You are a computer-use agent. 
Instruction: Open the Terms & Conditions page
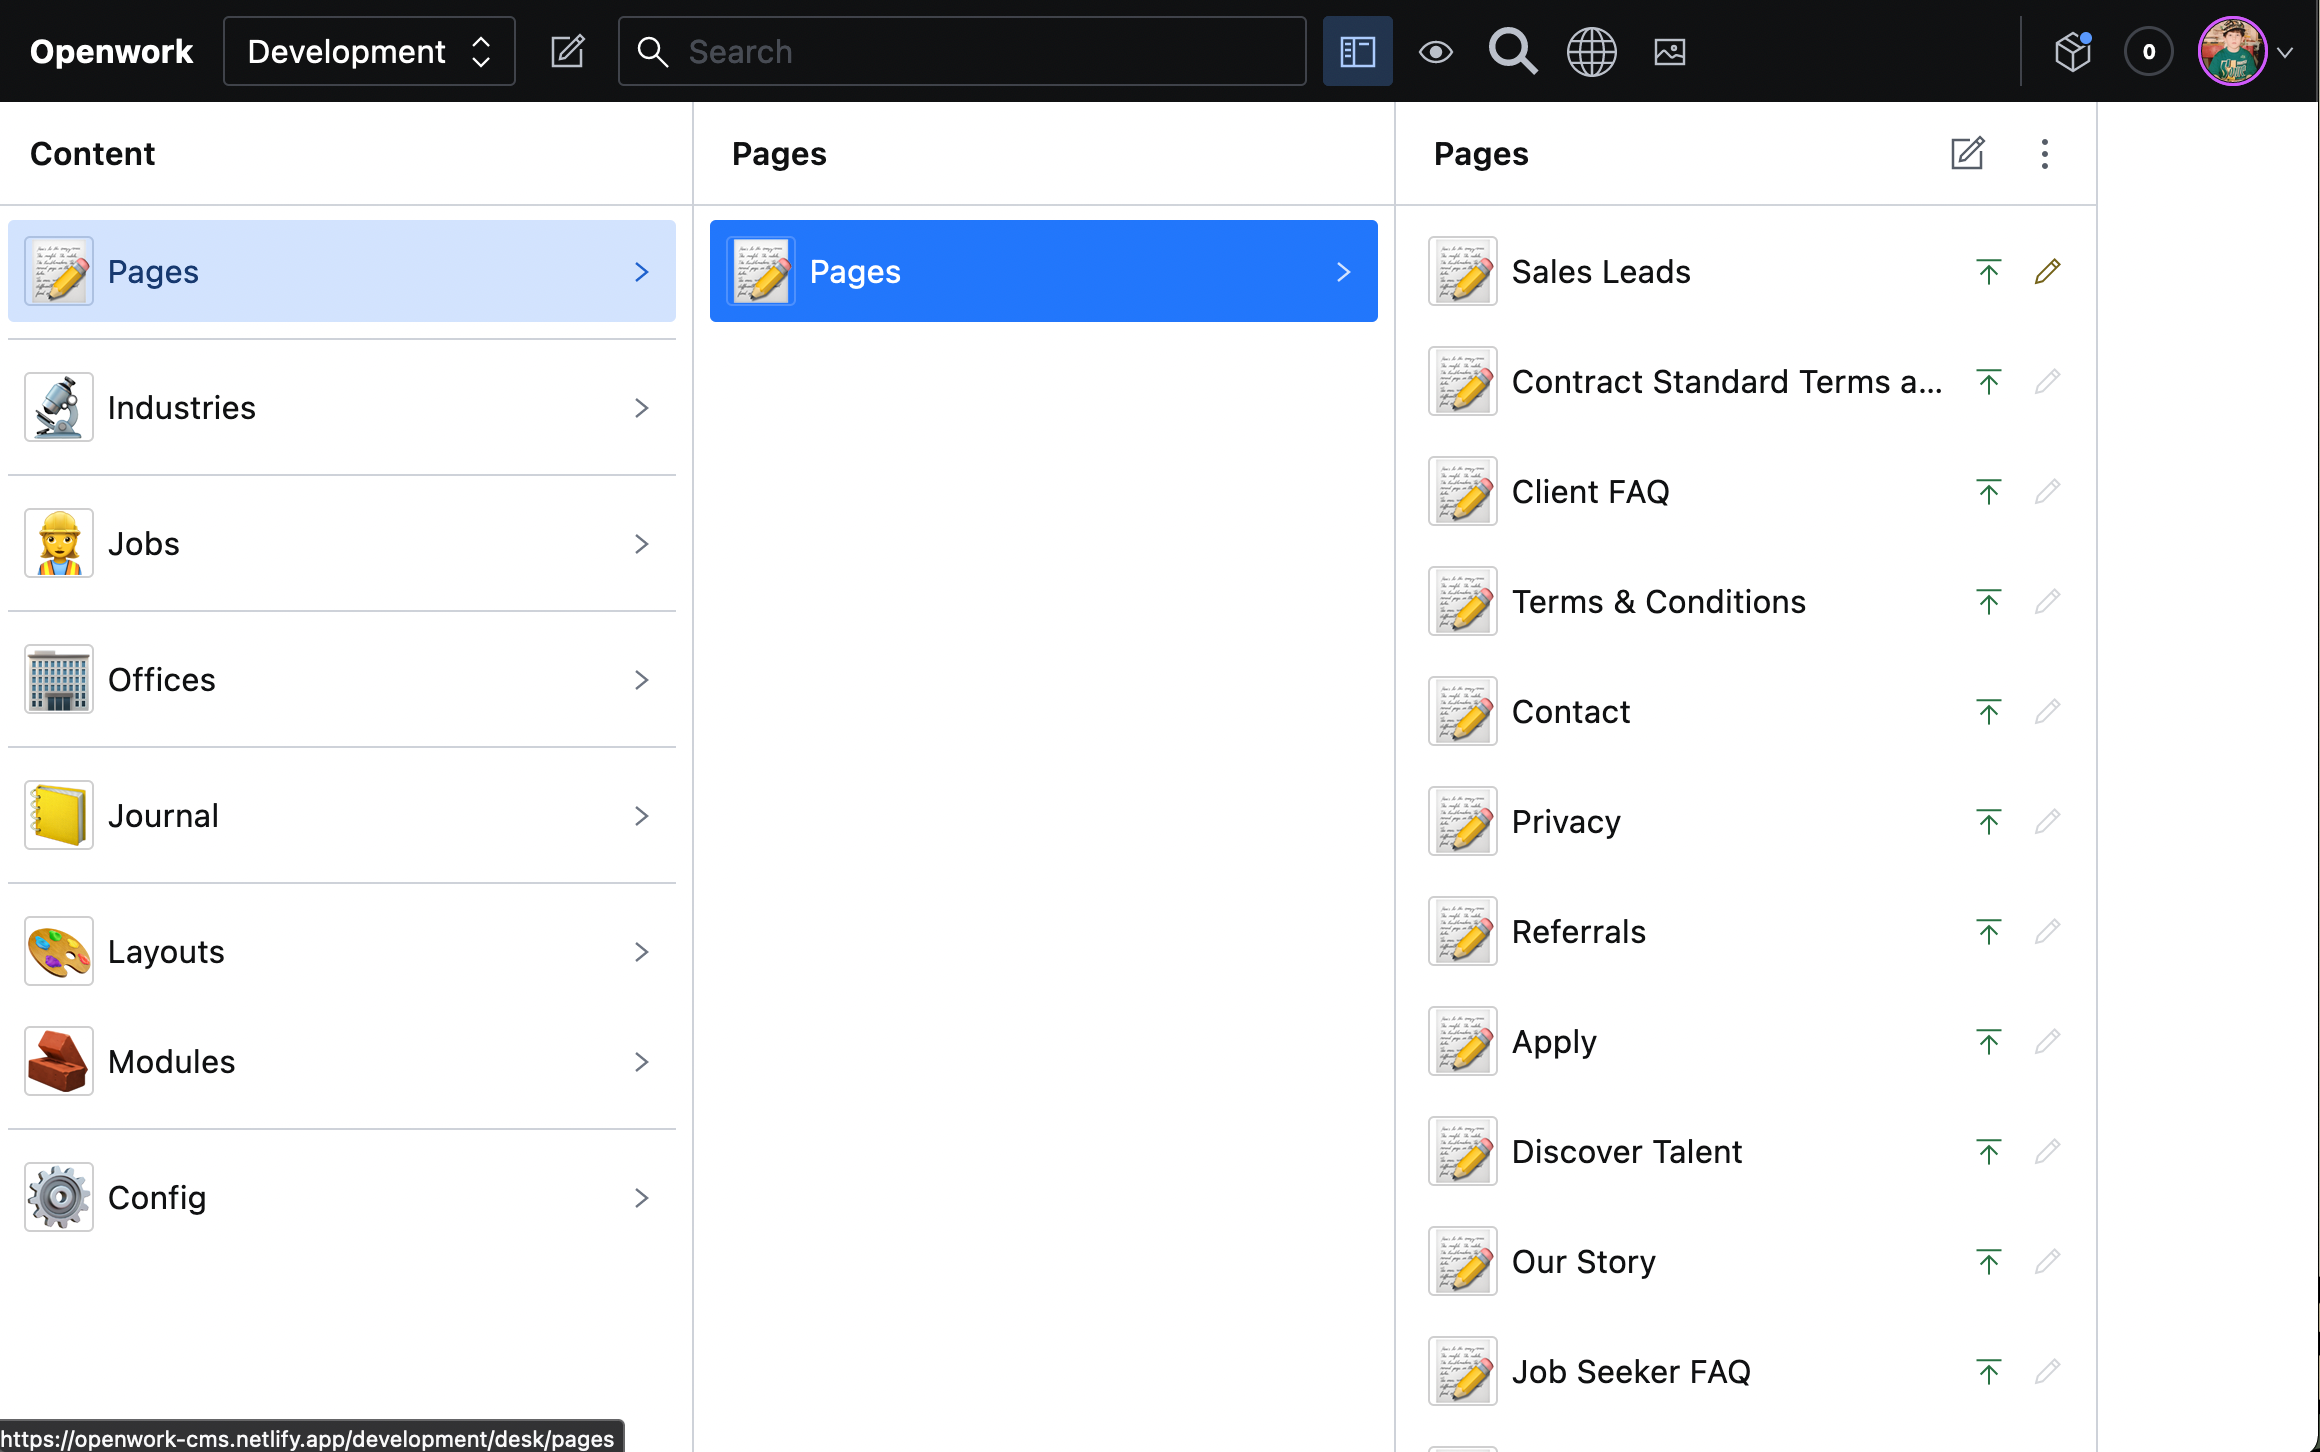1658,602
